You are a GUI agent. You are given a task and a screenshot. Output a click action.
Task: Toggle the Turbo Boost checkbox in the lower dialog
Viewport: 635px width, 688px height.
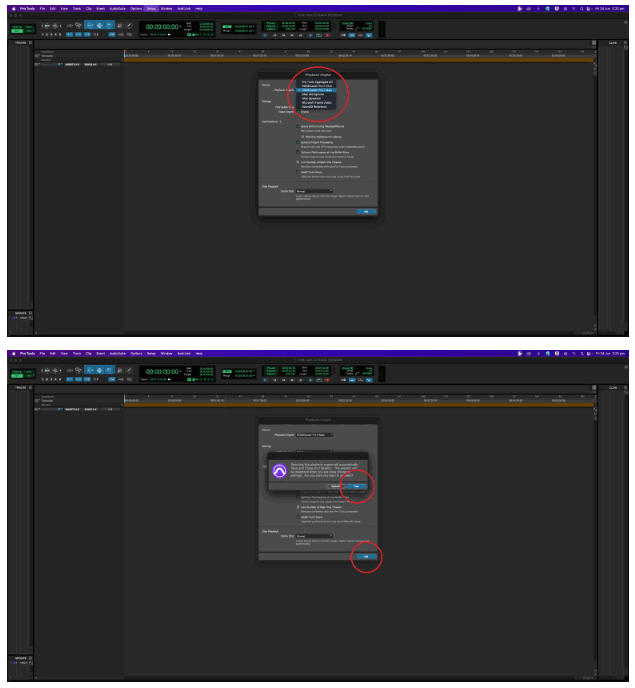pyautogui.click(x=298, y=517)
